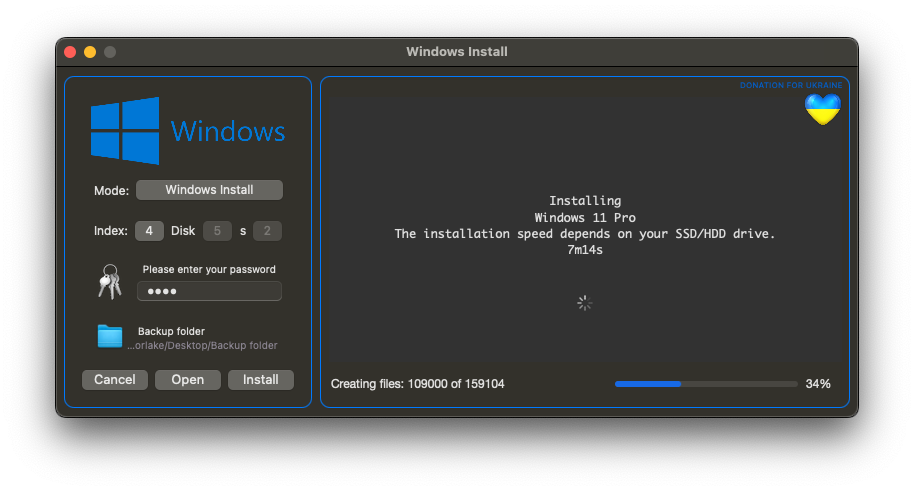The height and width of the screenshot is (491, 914).
Task: Close the Windows Install window
Action: (71, 52)
